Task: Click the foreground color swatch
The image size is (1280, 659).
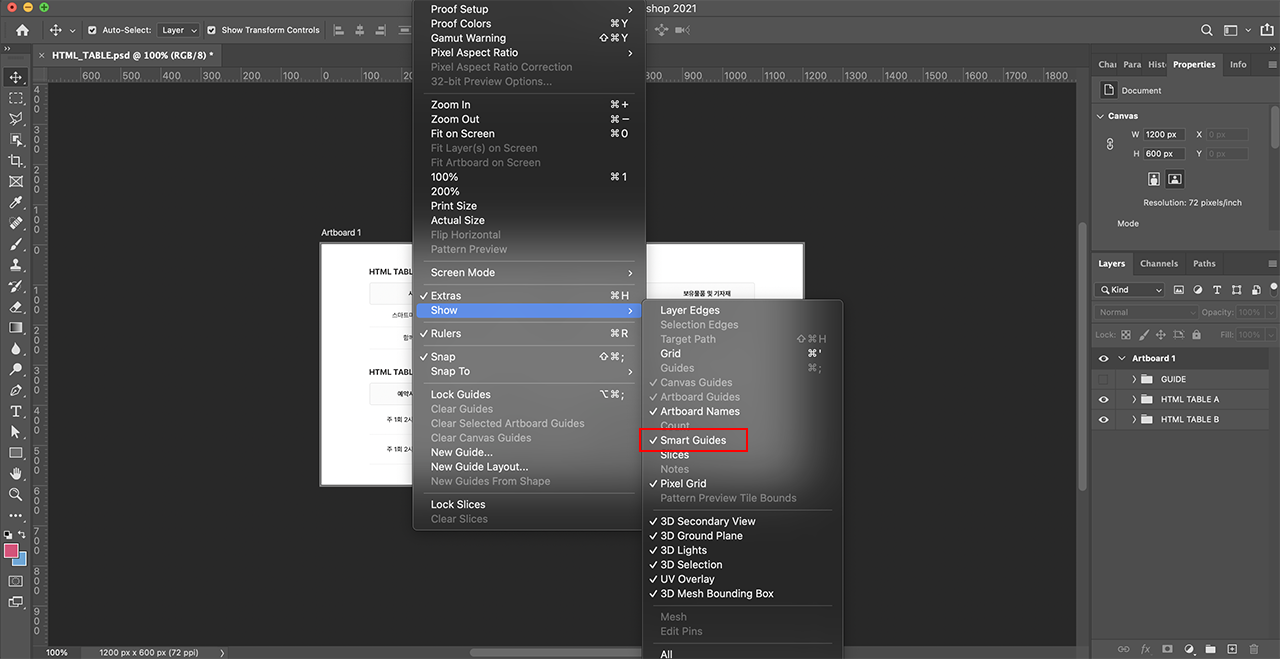Action: [11, 551]
